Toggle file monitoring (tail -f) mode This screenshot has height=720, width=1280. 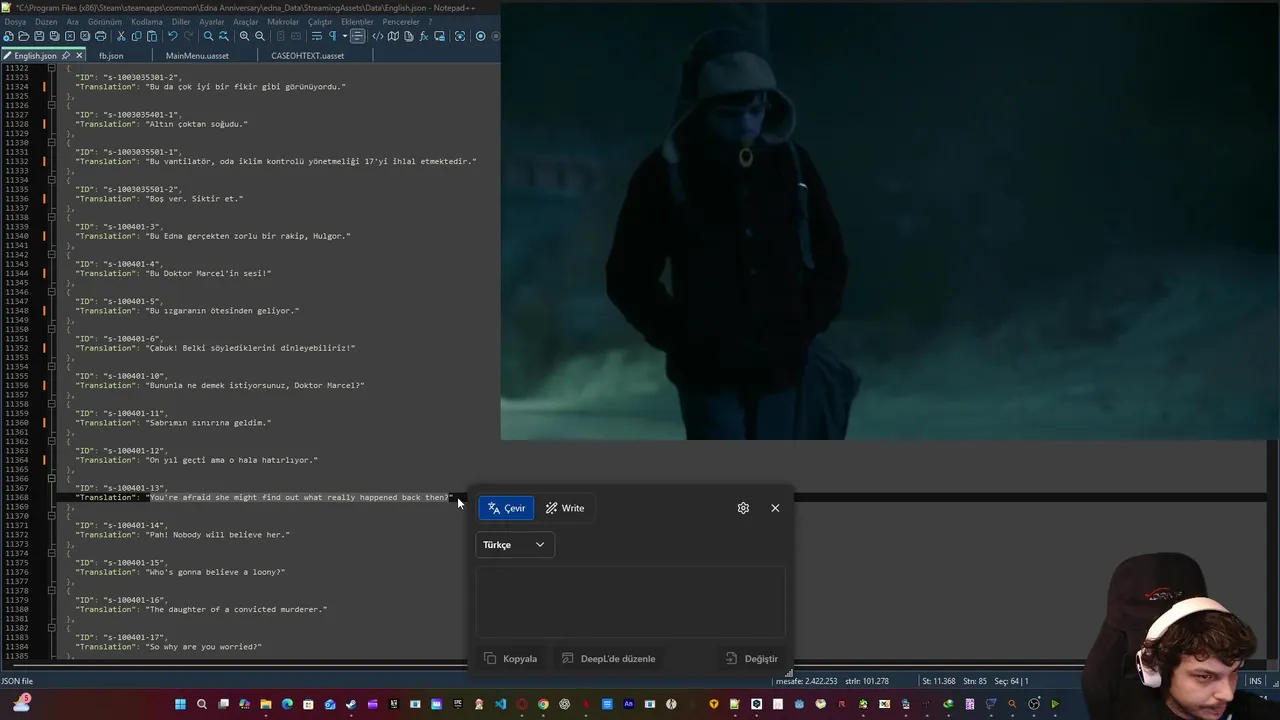461,36
